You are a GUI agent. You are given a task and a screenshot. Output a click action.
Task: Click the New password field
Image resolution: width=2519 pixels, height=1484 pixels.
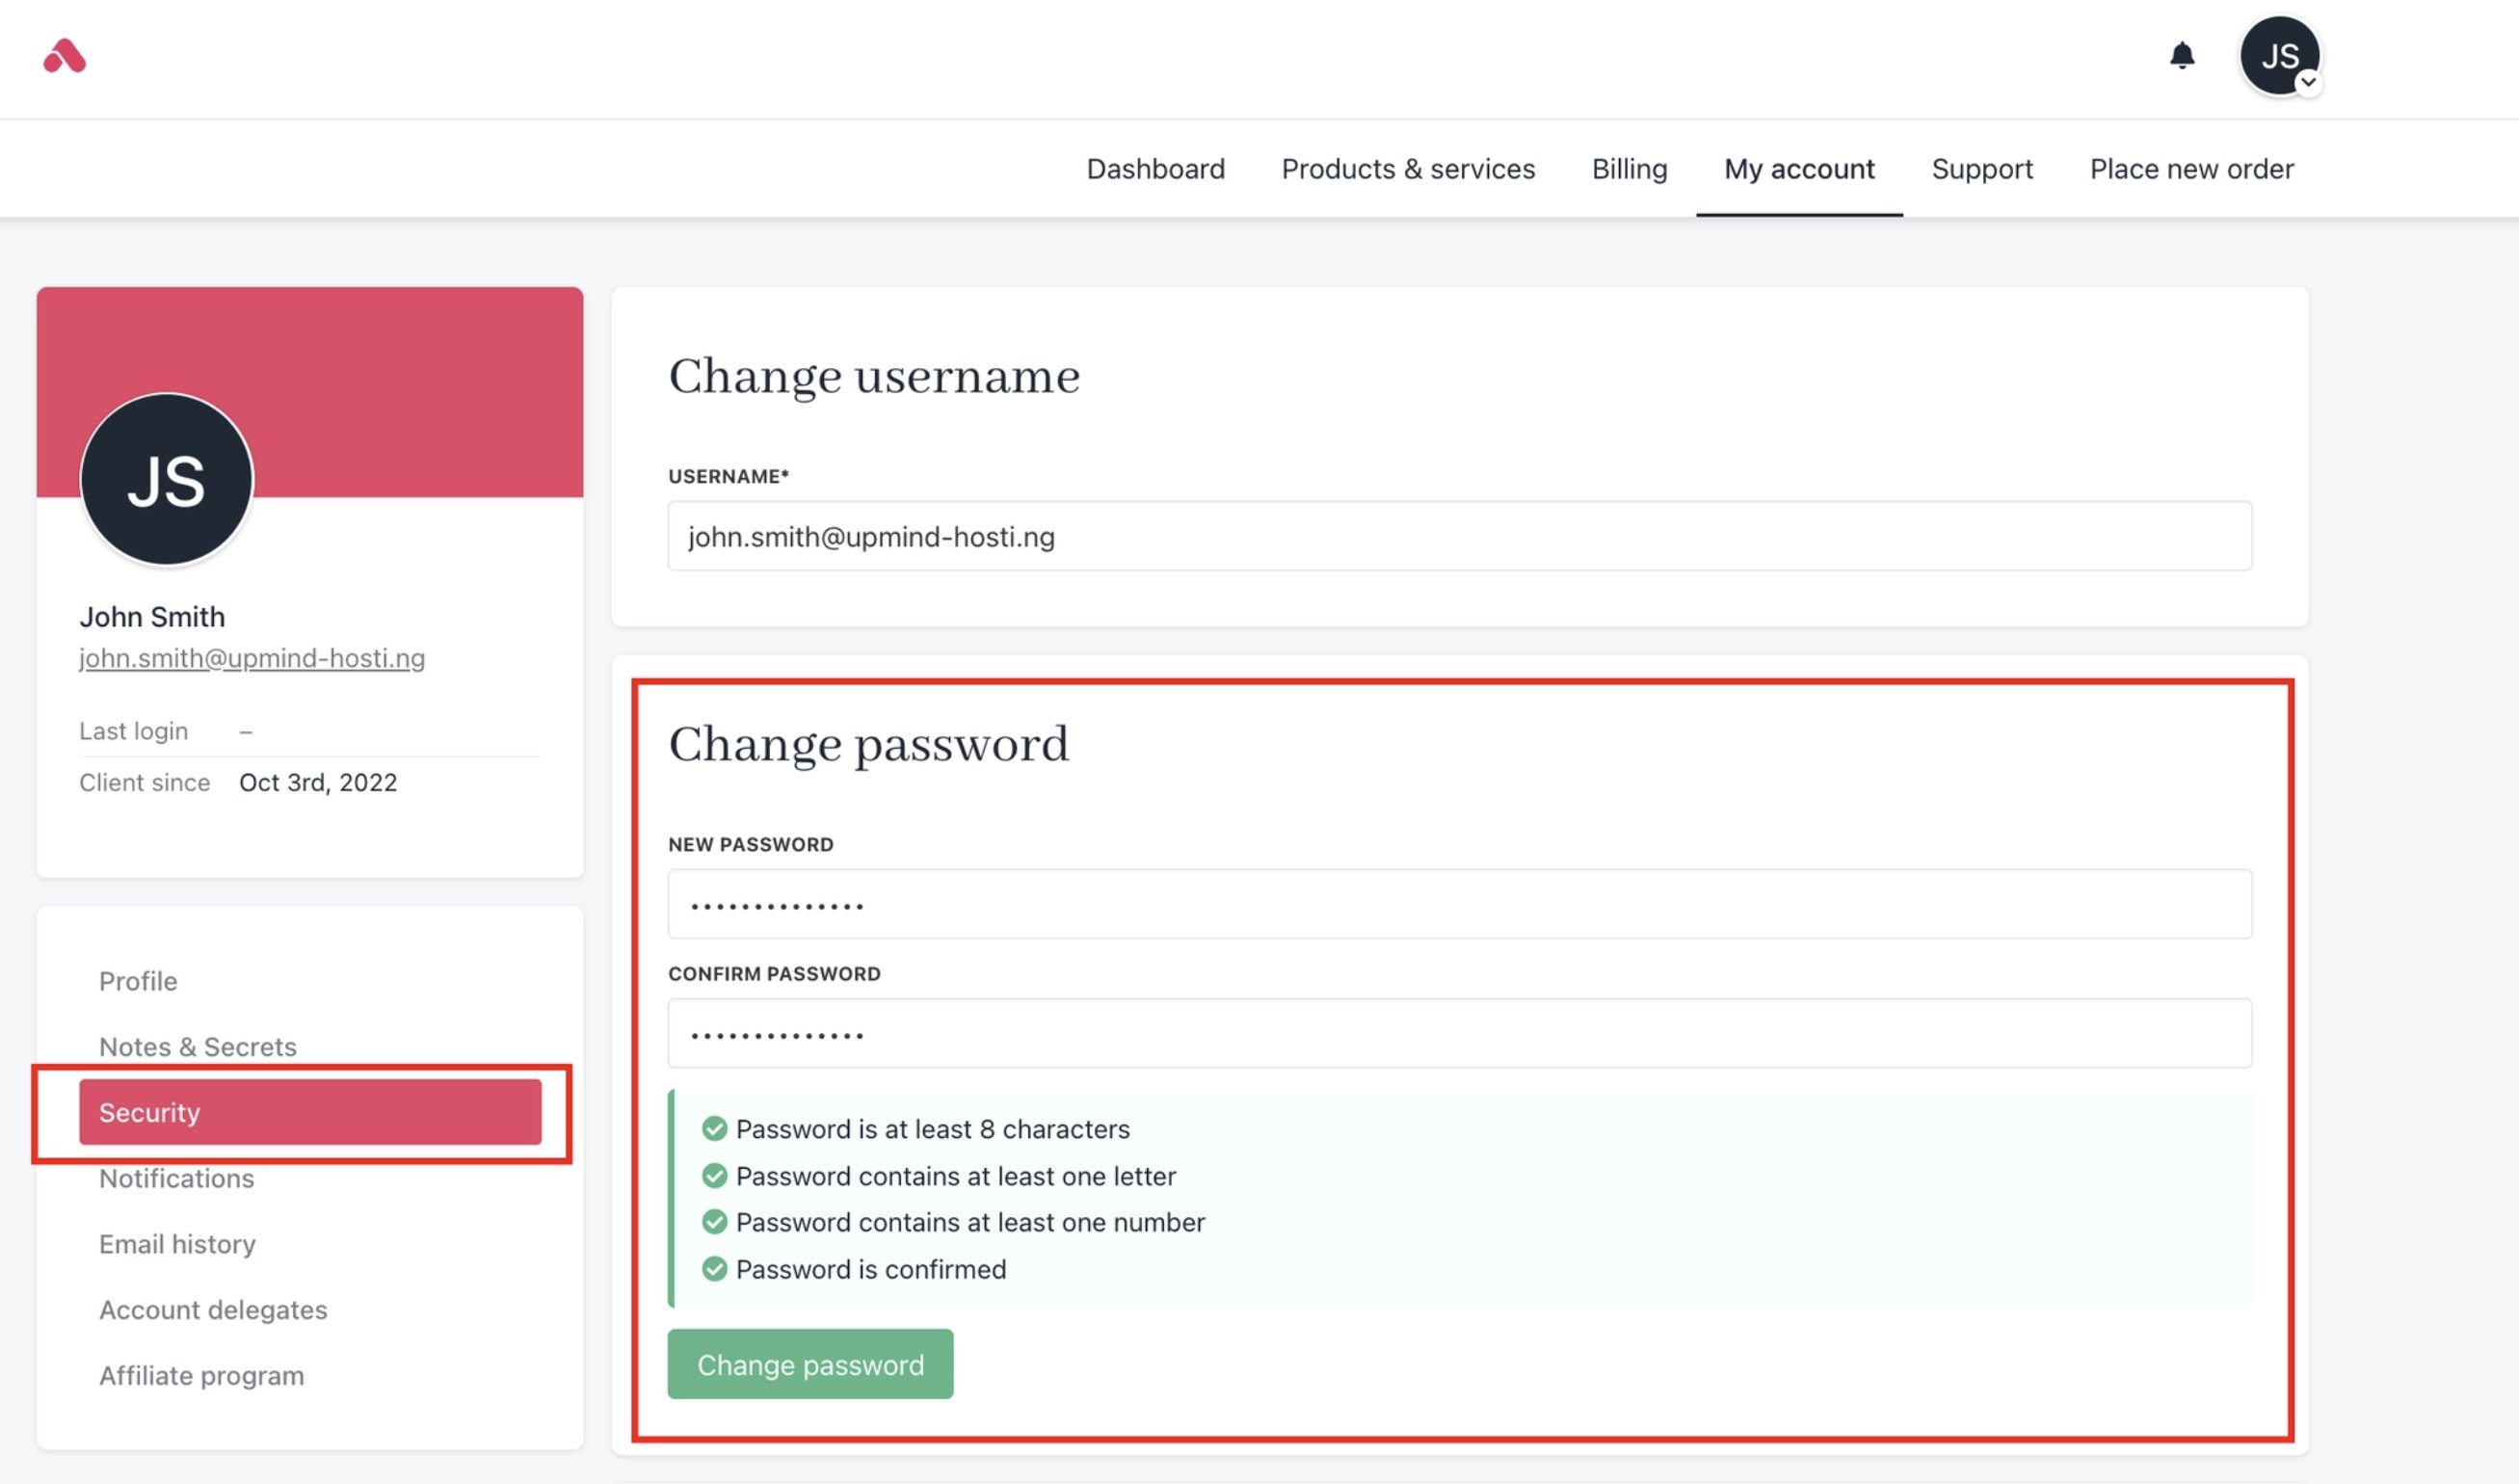coord(1460,904)
